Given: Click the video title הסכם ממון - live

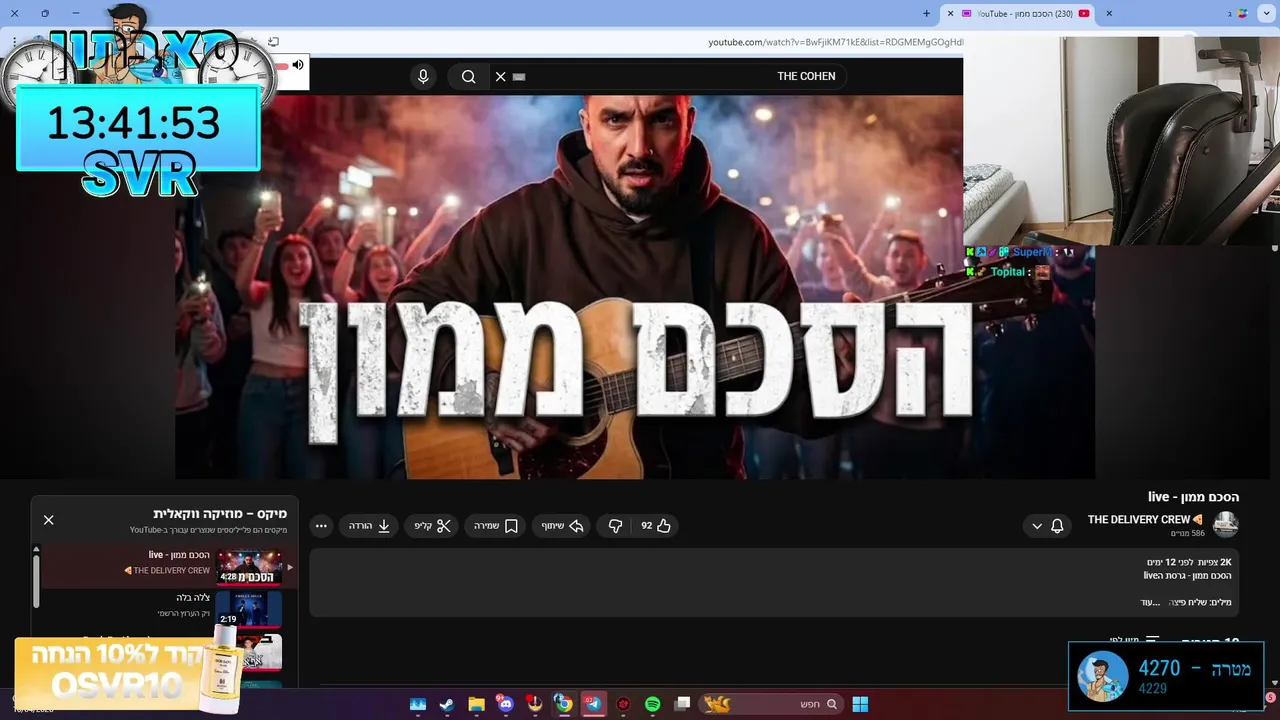Looking at the screenshot, I should [1193, 497].
